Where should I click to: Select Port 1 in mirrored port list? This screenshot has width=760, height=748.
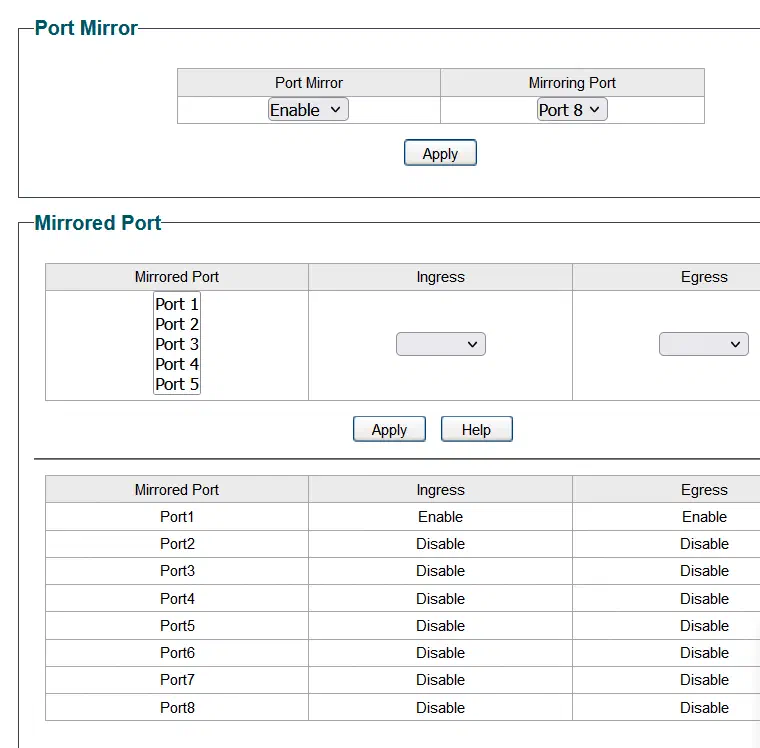pyautogui.click(x=177, y=304)
